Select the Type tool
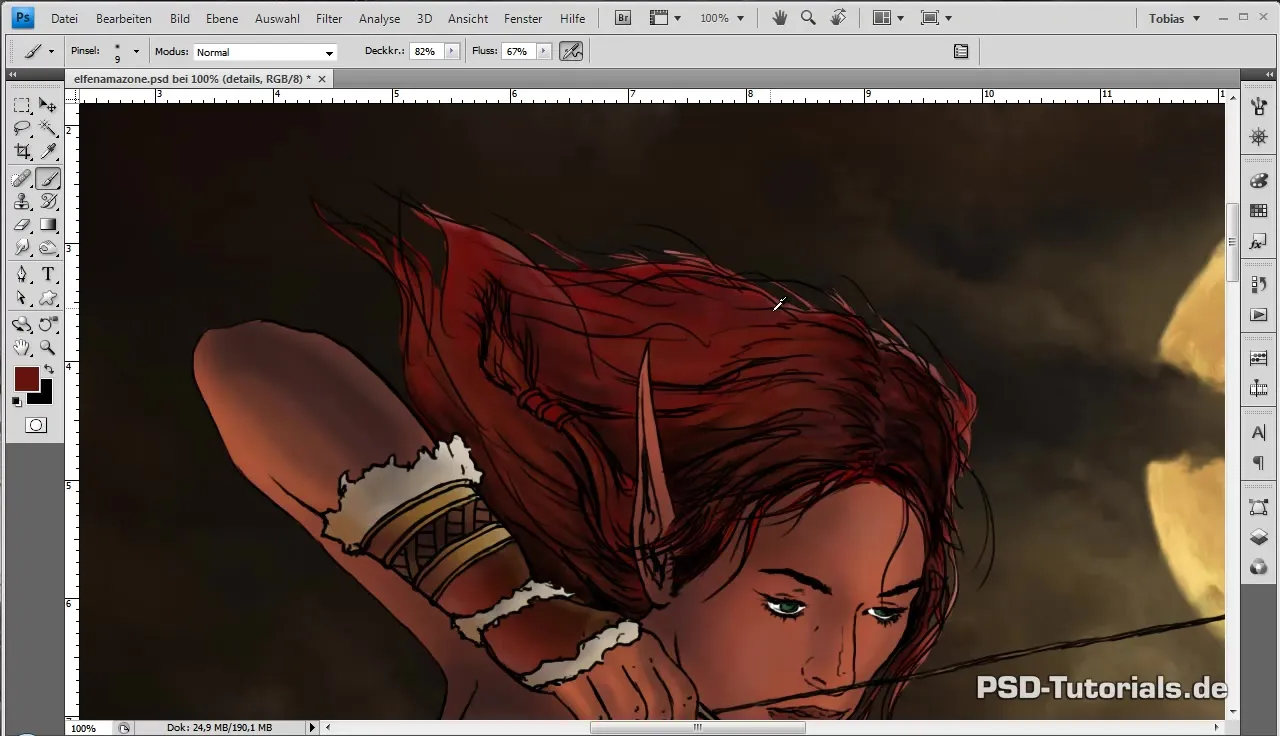The width and height of the screenshot is (1280, 736). 48,275
